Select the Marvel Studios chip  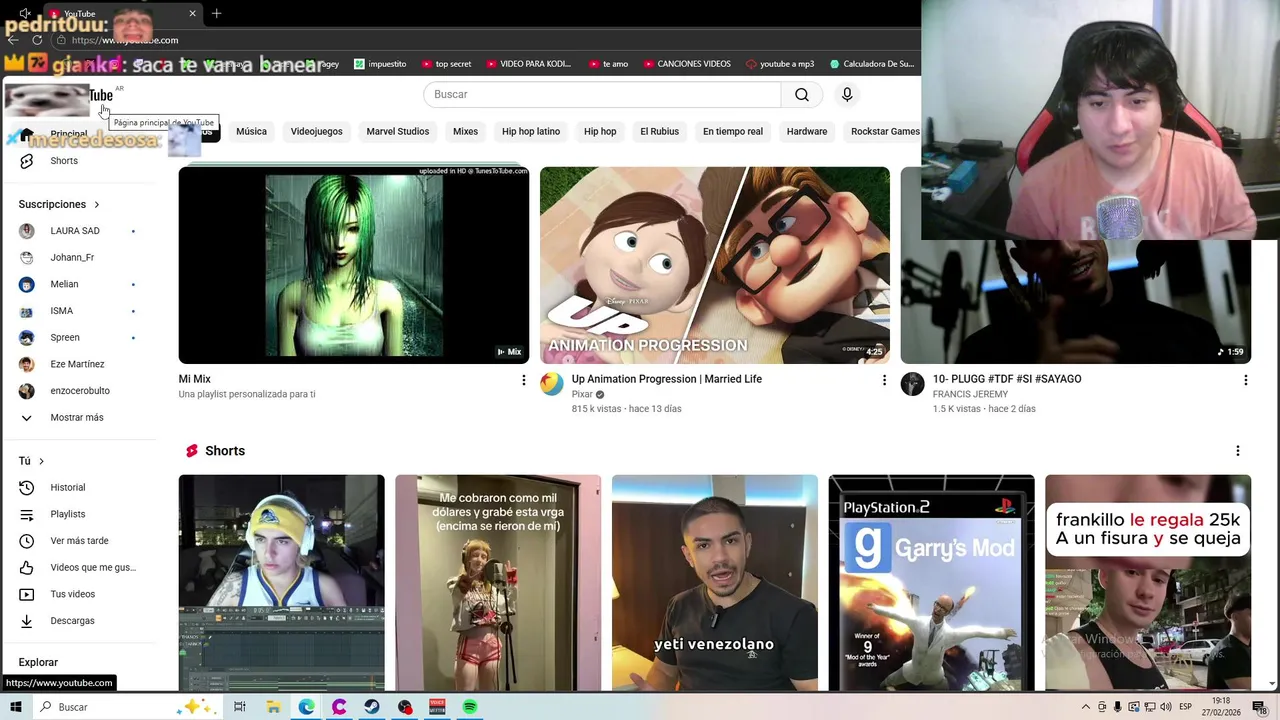tap(397, 131)
